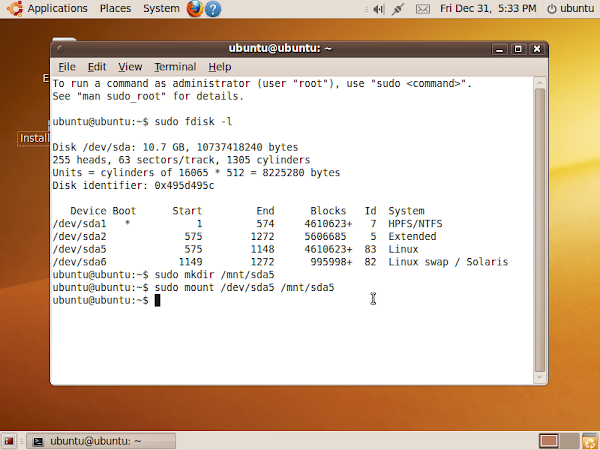Image resolution: width=600 pixels, height=450 pixels.
Task: Minimize the terminal window
Action: pyautogui.click(x=499, y=49)
